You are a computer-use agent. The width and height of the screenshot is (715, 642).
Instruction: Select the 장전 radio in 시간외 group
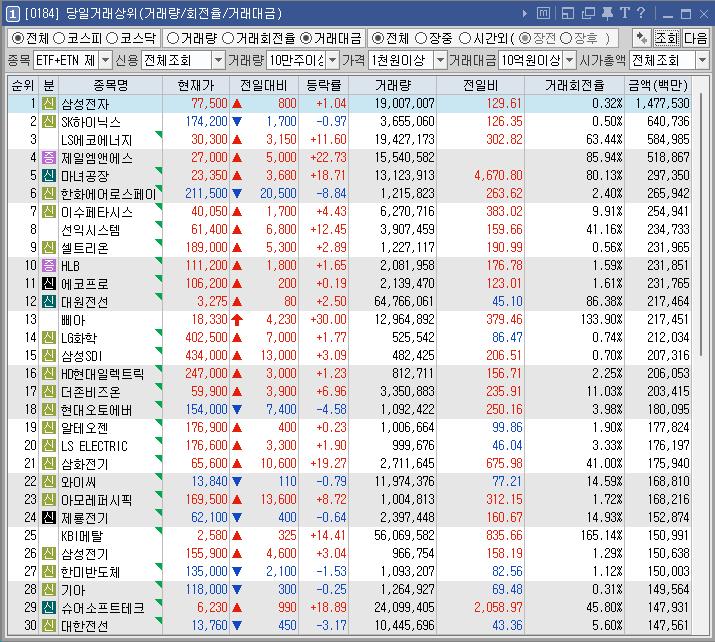click(525, 38)
